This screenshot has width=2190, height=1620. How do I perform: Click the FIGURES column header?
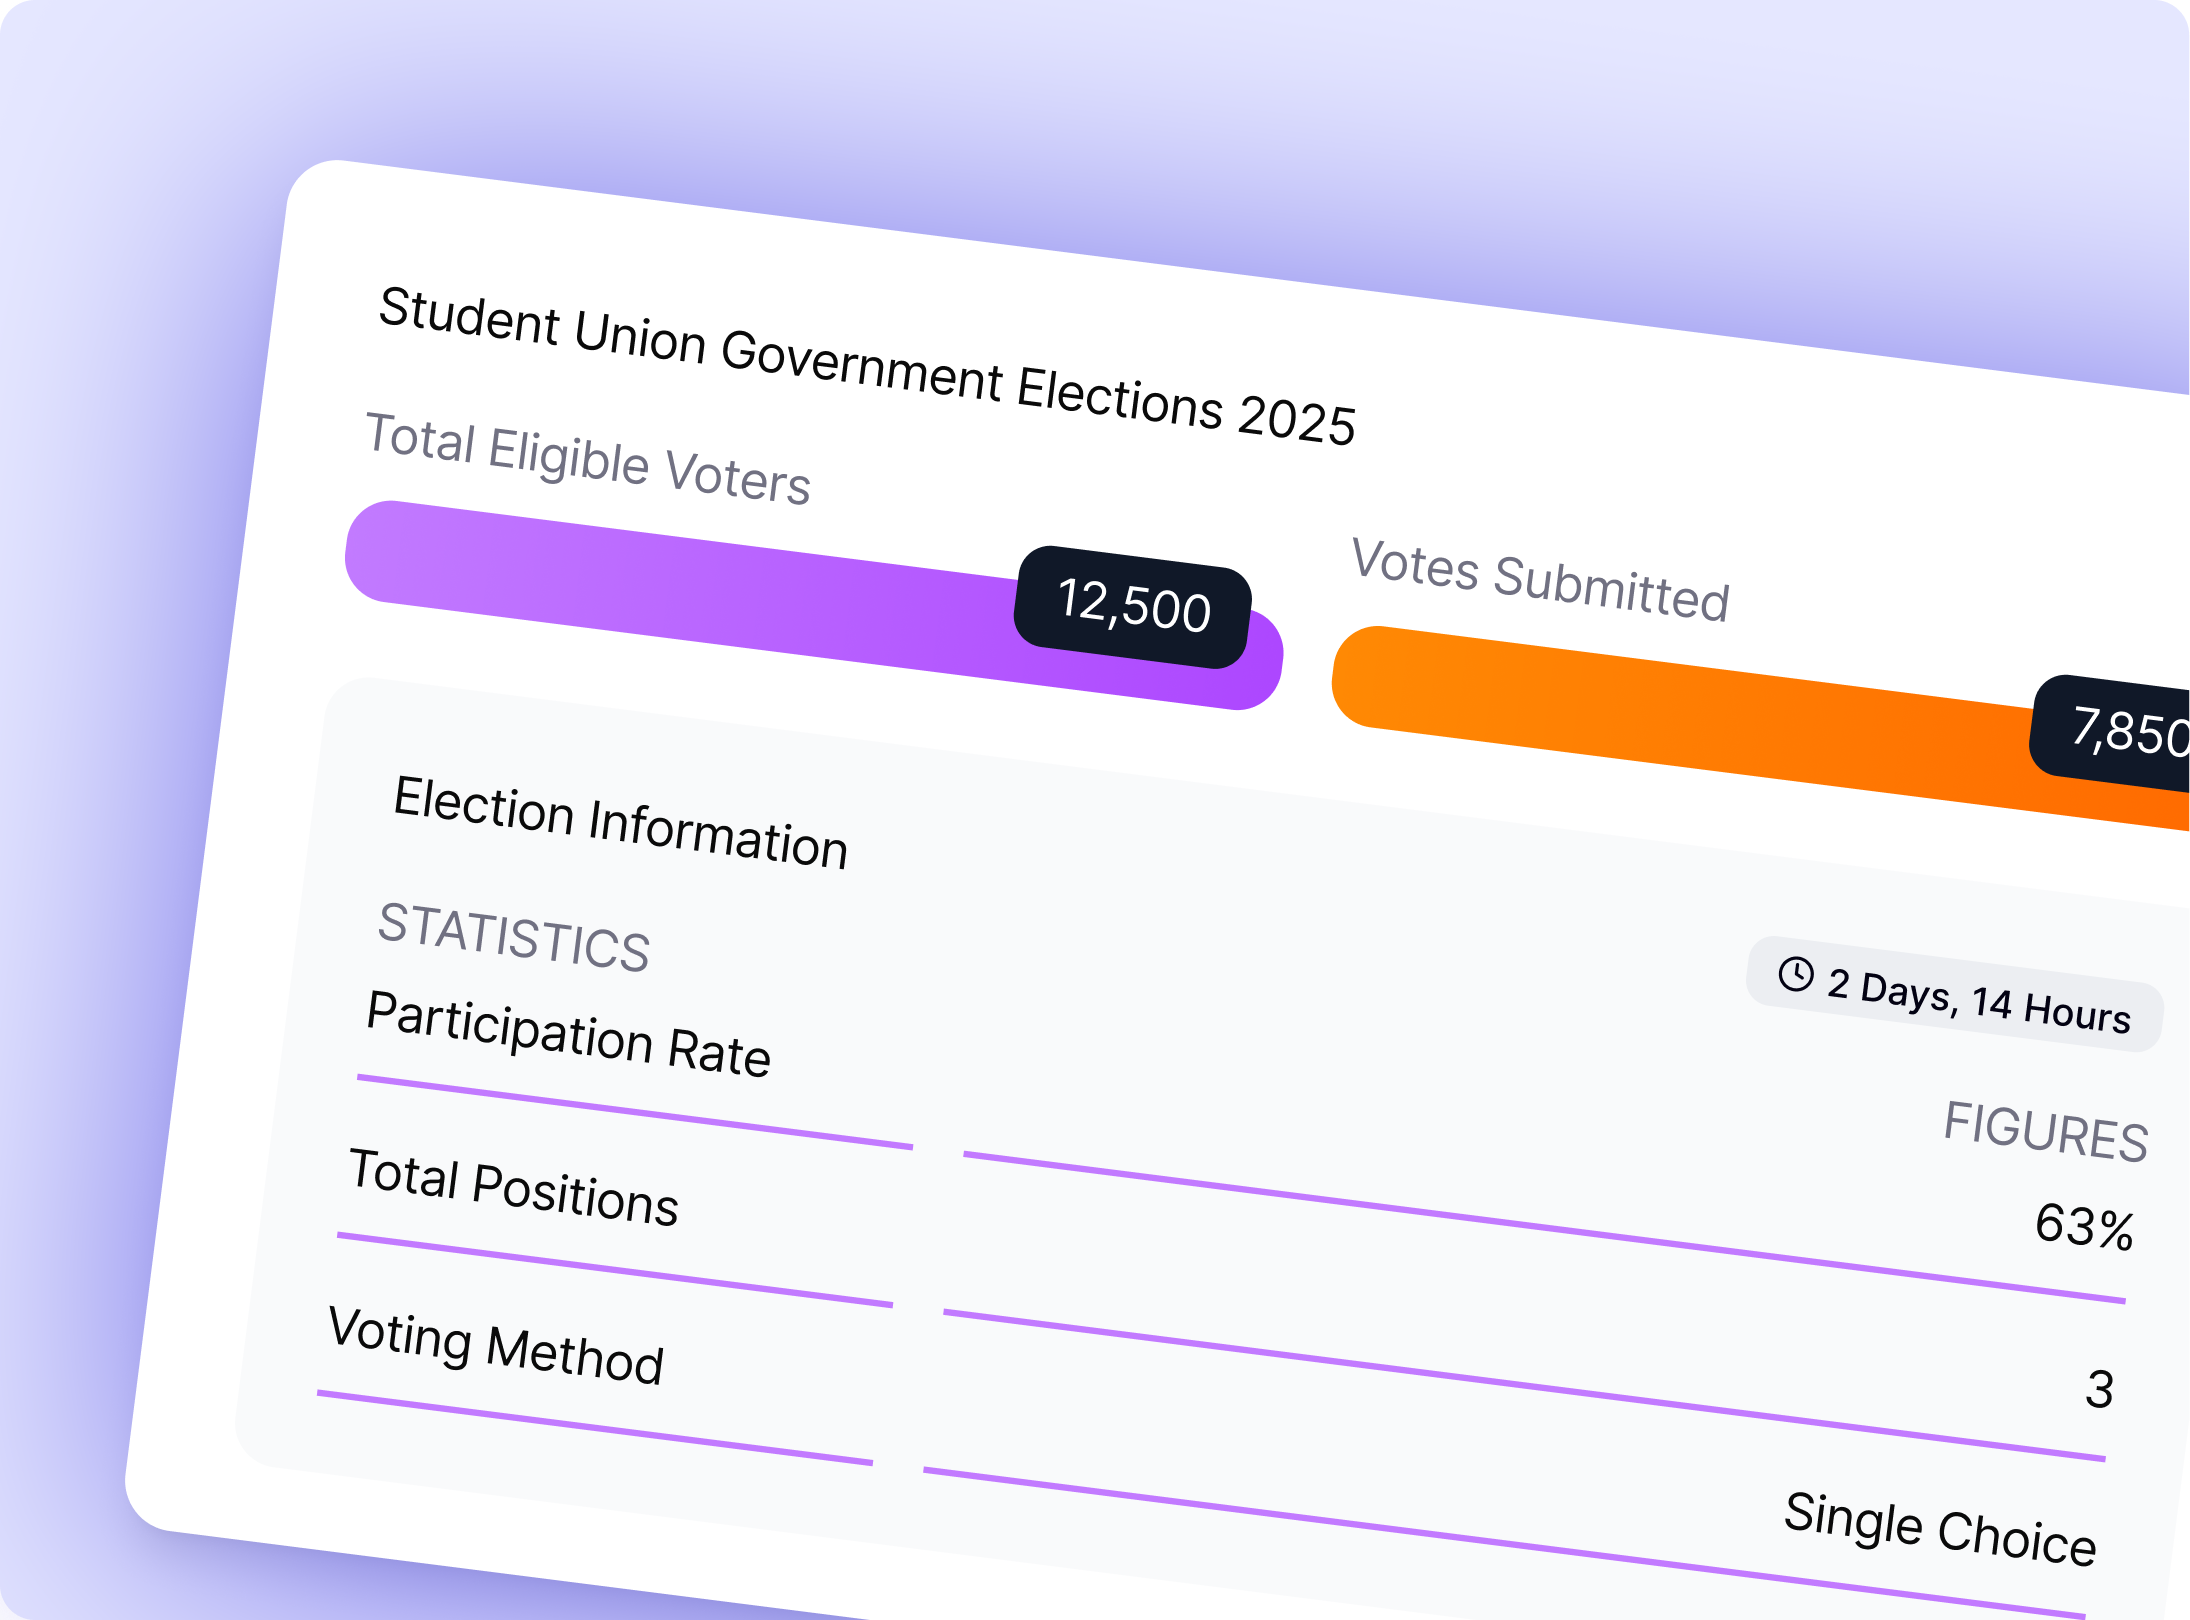pos(2045,1131)
